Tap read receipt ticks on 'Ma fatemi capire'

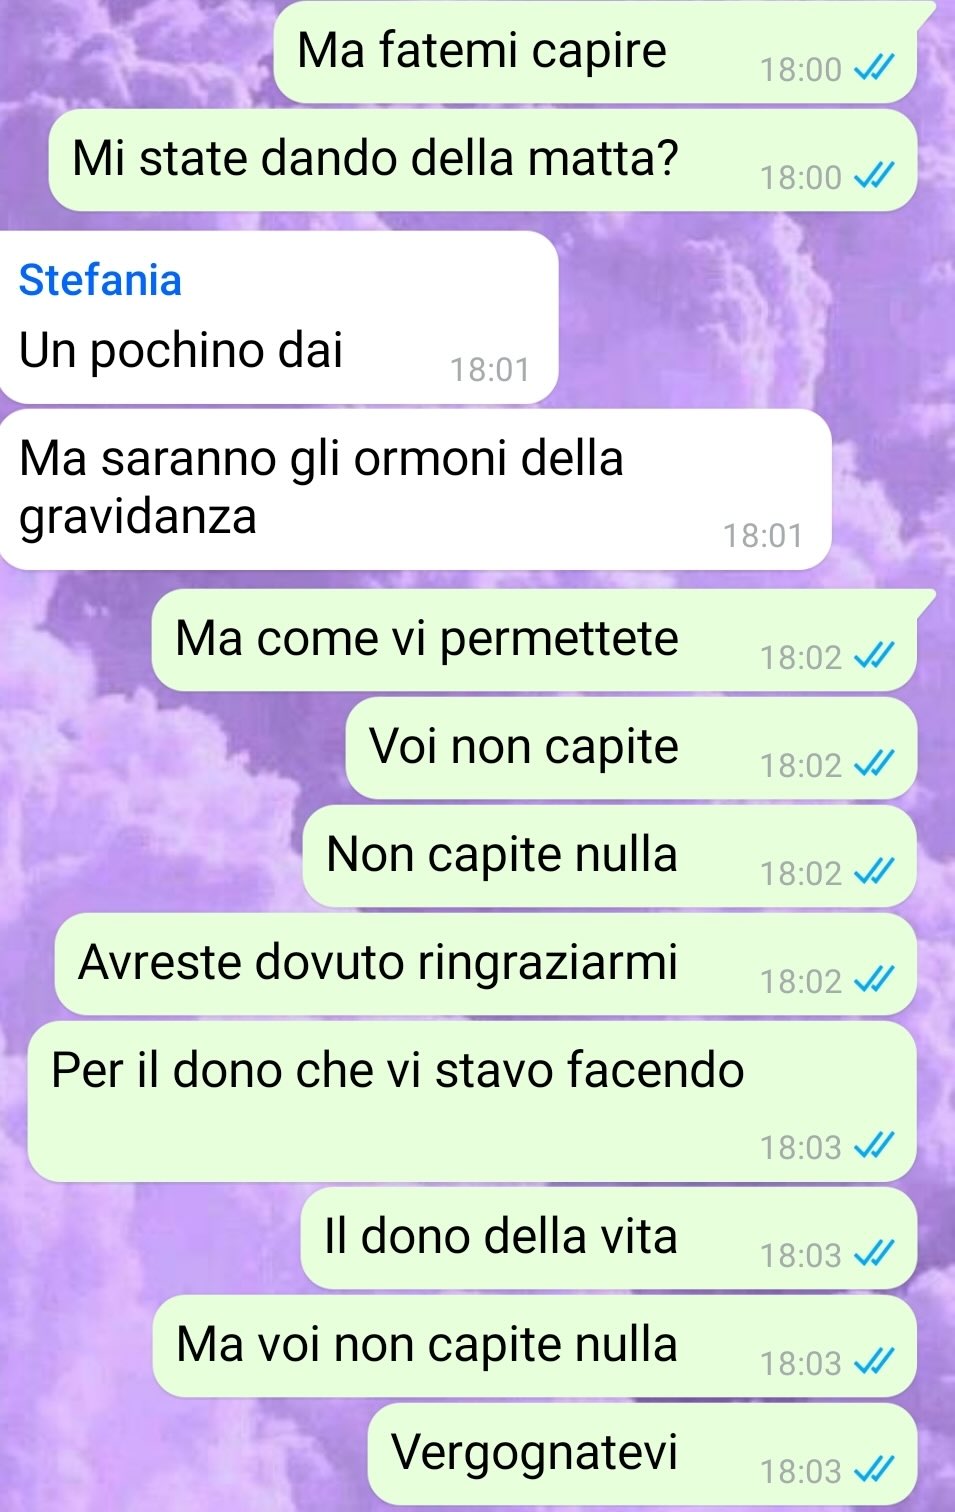[x=873, y=68]
